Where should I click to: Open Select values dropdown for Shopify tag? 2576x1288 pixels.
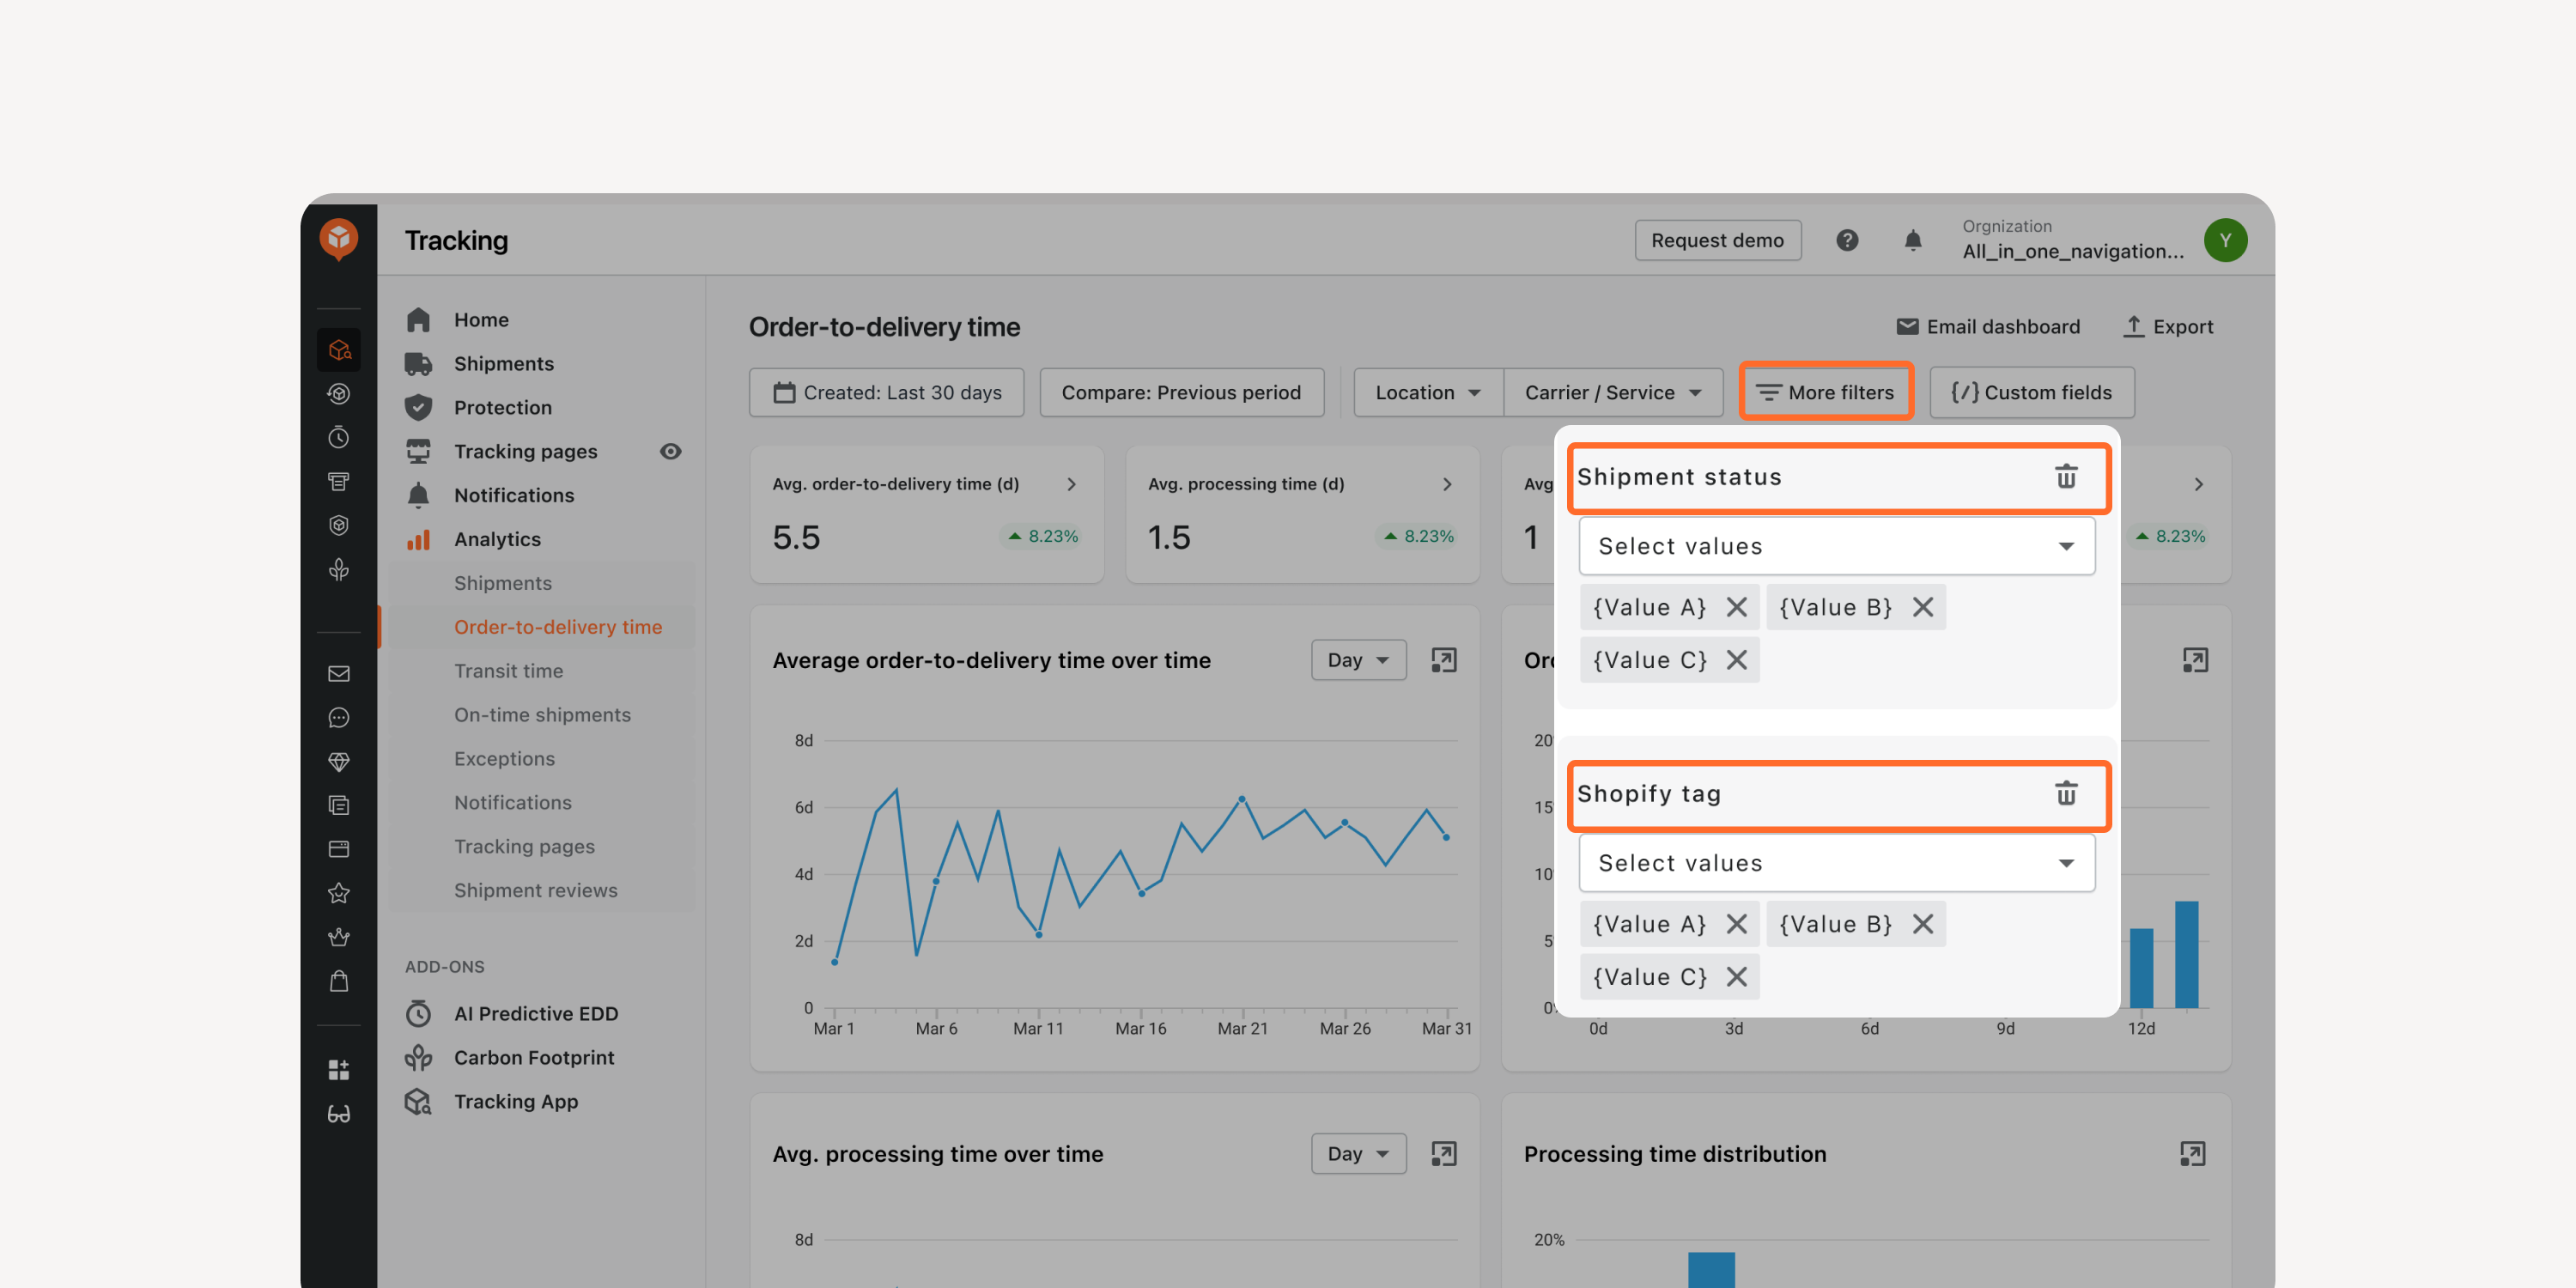(1837, 863)
